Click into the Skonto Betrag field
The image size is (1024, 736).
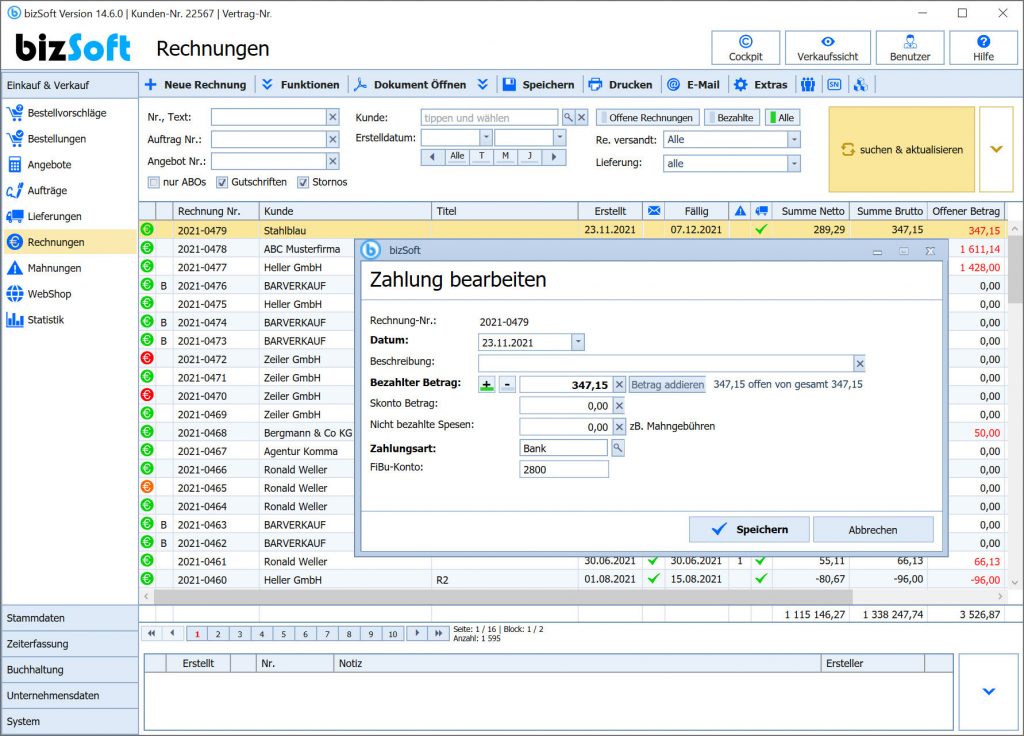tap(566, 406)
